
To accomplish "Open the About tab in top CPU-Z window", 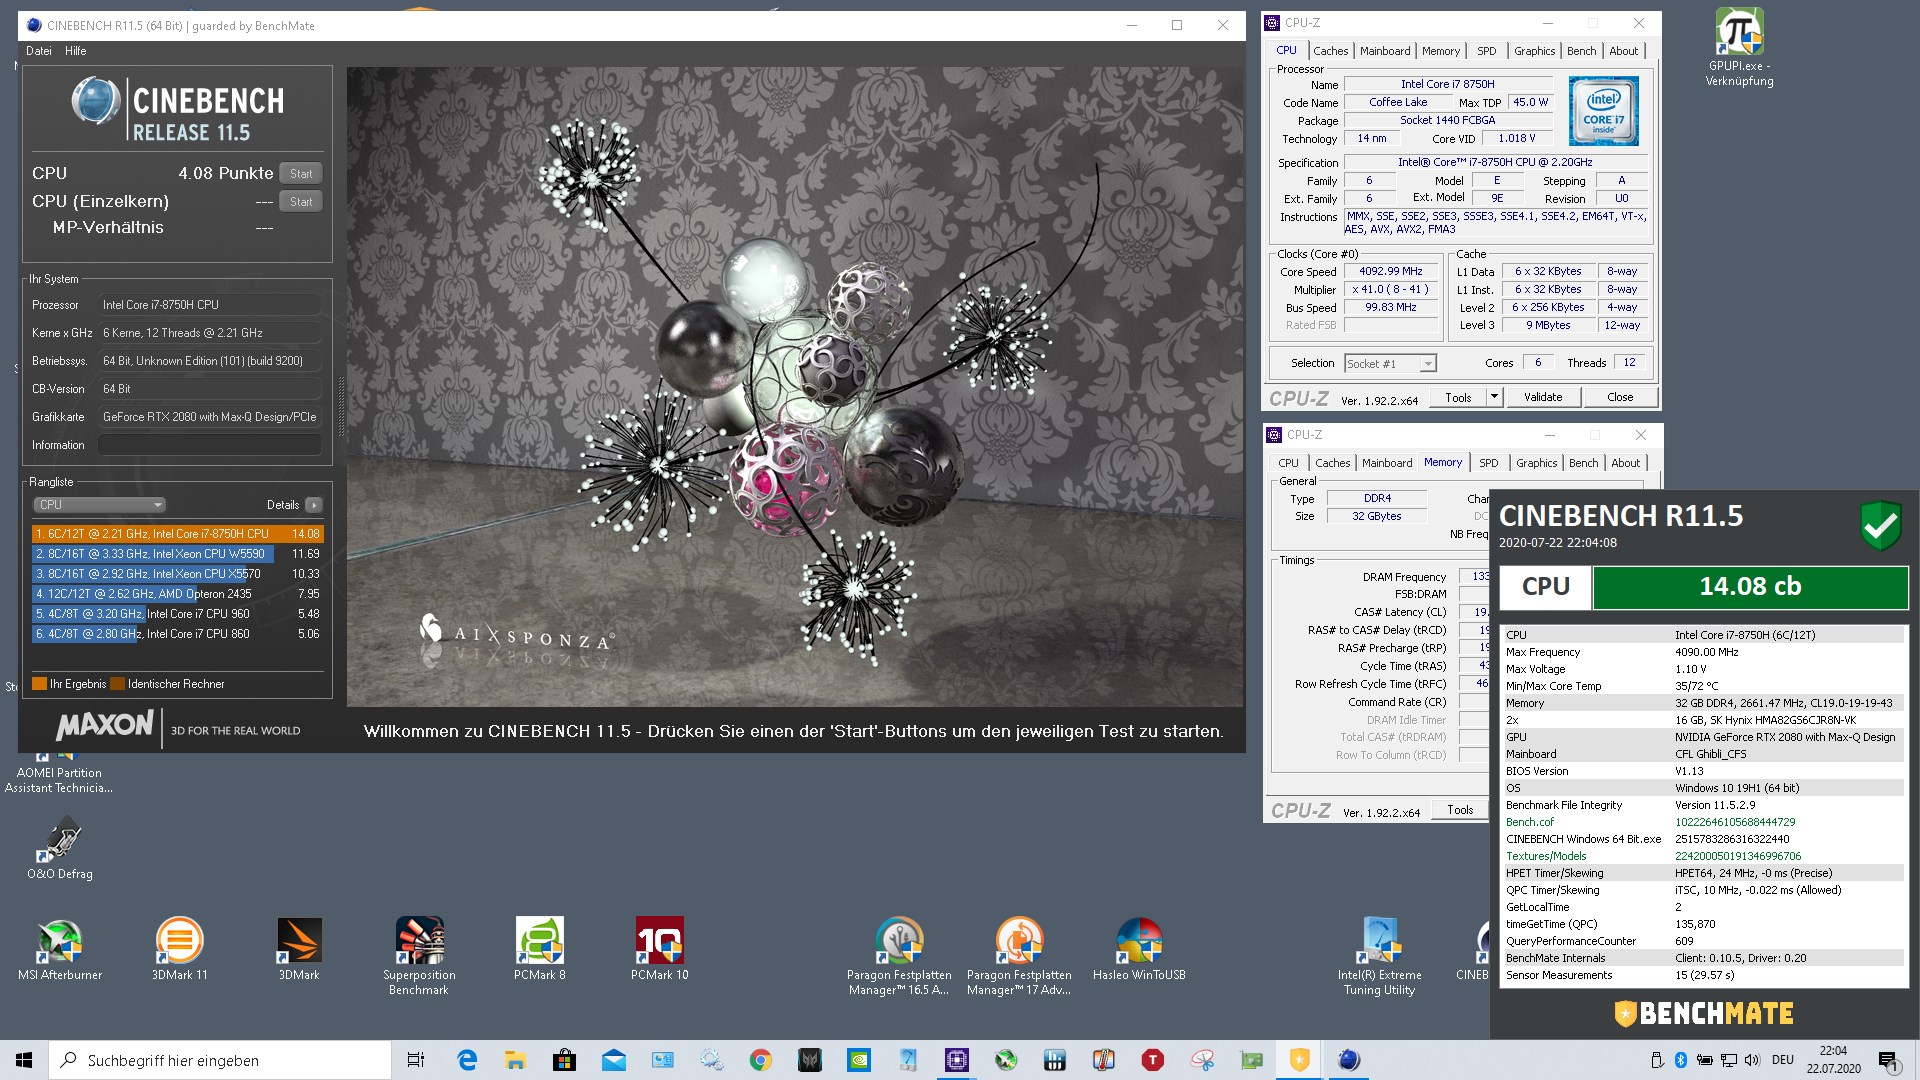I will [x=1623, y=51].
